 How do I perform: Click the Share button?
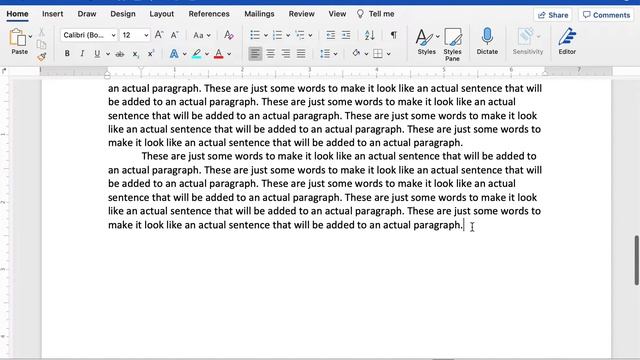coord(553,15)
